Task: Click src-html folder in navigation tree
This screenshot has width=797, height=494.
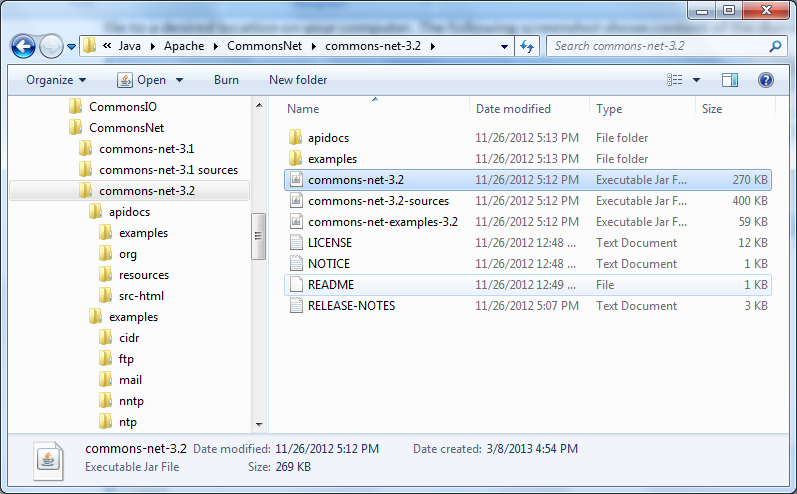Action: [x=132, y=296]
